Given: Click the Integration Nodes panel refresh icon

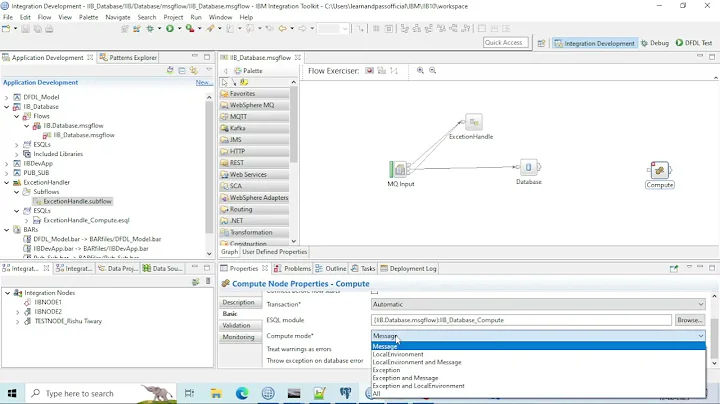Looking at the screenshot, I should click(x=196, y=282).
